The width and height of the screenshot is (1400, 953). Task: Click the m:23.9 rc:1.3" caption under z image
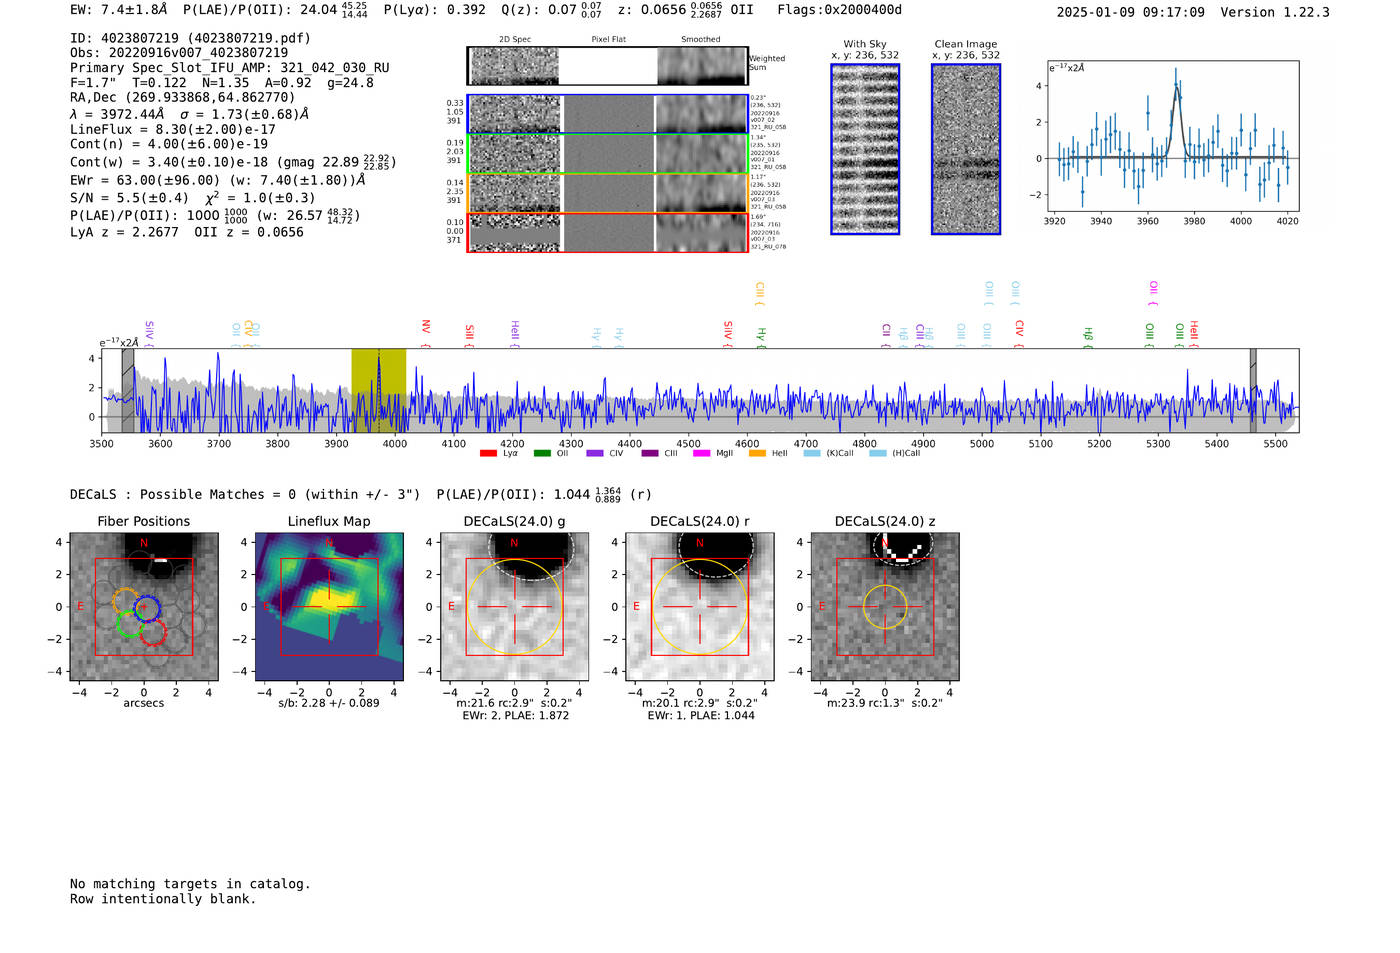(x=885, y=703)
